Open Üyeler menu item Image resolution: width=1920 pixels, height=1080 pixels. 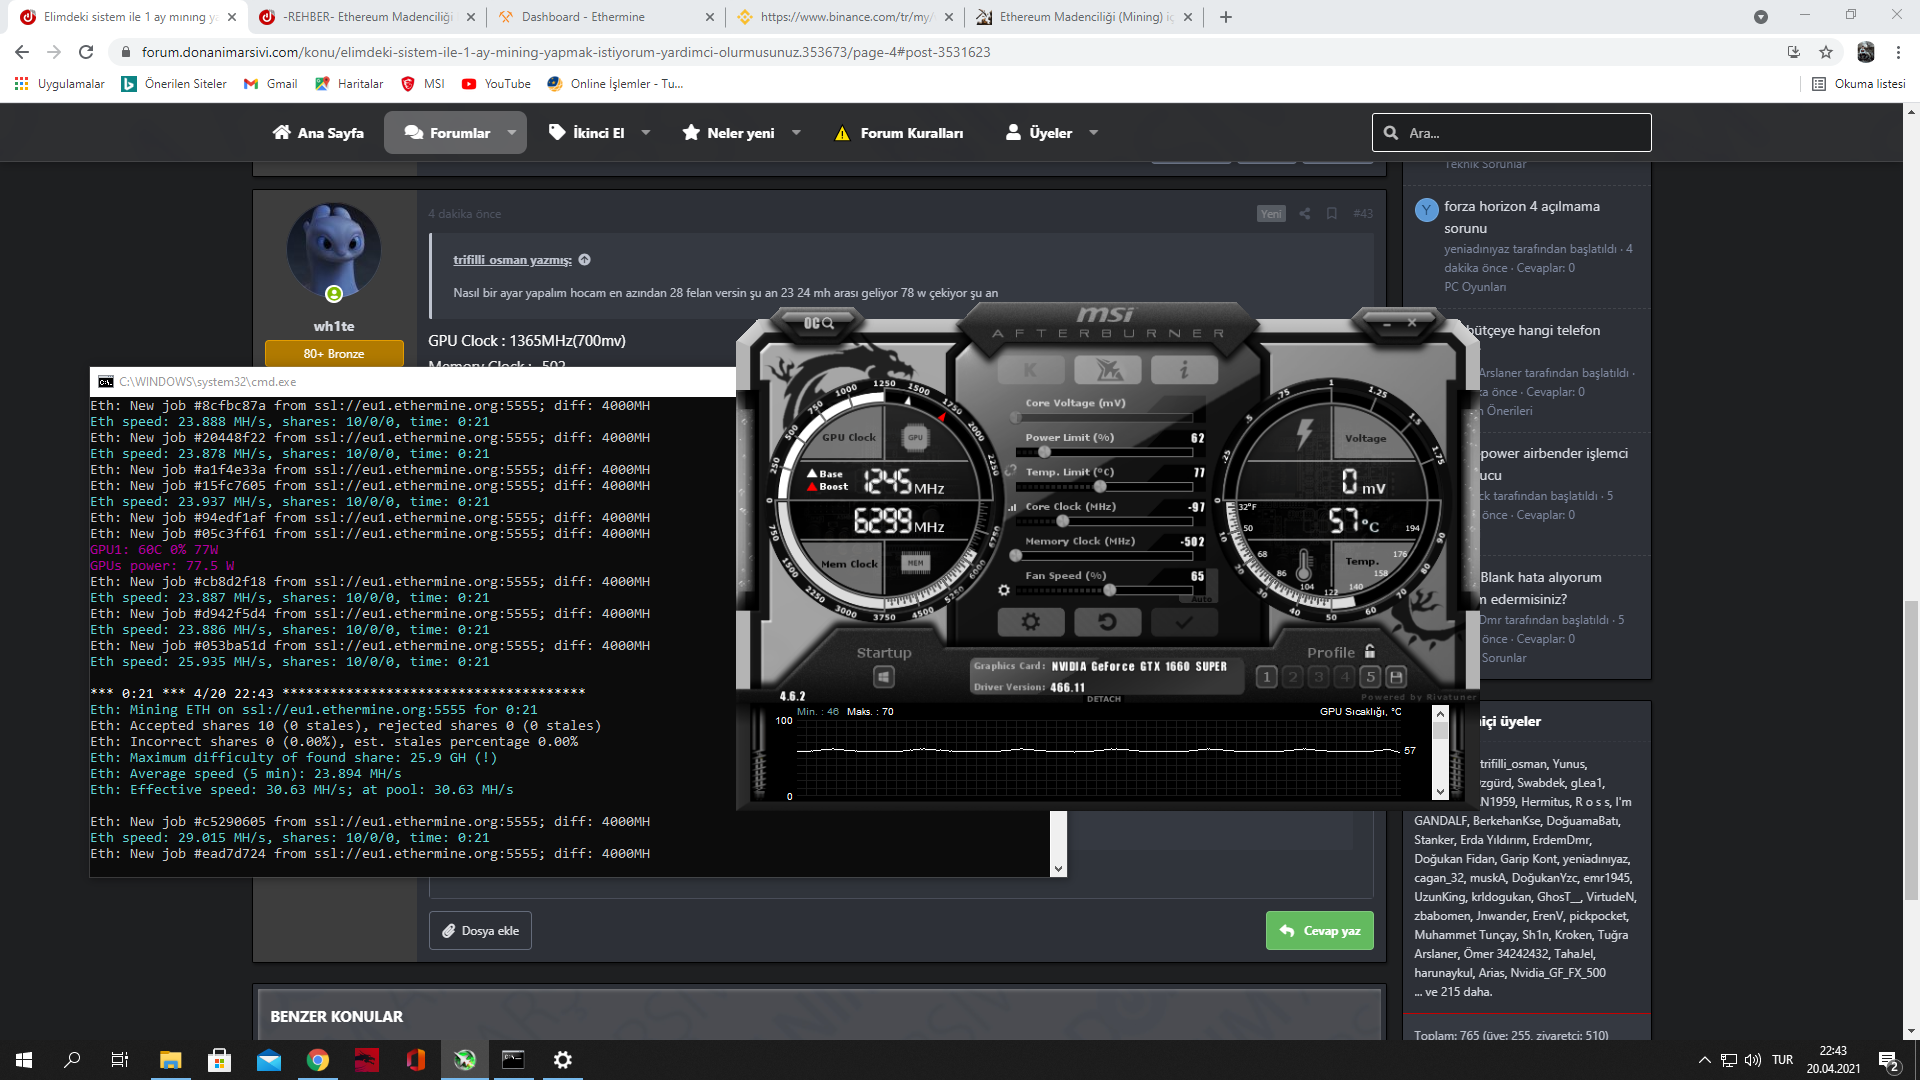[x=1039, y=133]
